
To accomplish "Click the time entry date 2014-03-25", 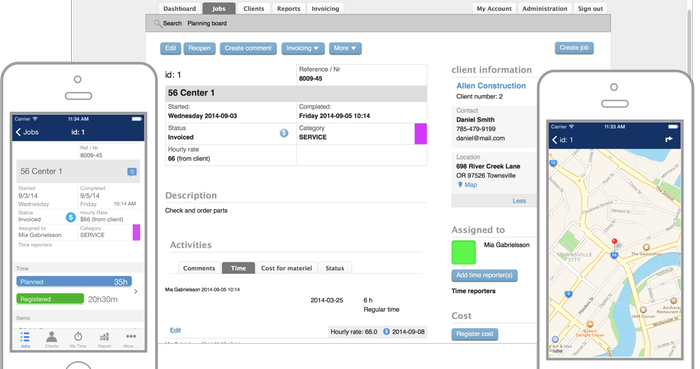I will click(x=327, y=300).
